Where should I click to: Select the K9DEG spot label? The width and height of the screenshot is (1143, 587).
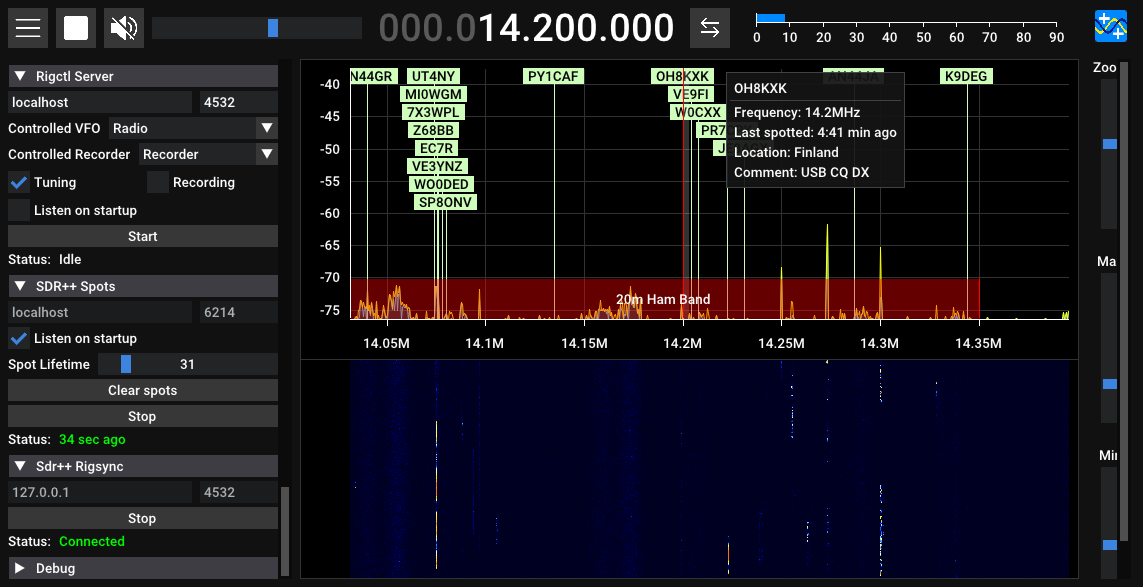[967, 77]
